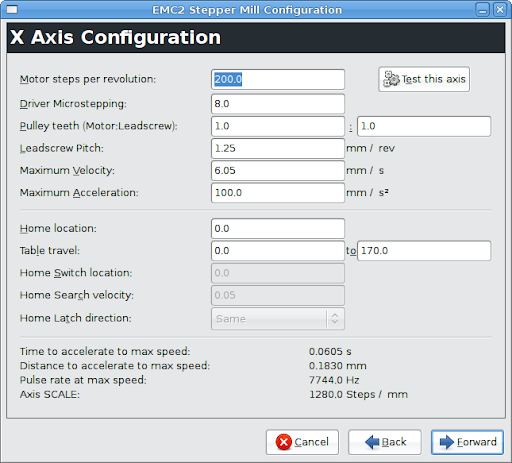
Task: Click the mm / rev unit label
Action: 370,148
